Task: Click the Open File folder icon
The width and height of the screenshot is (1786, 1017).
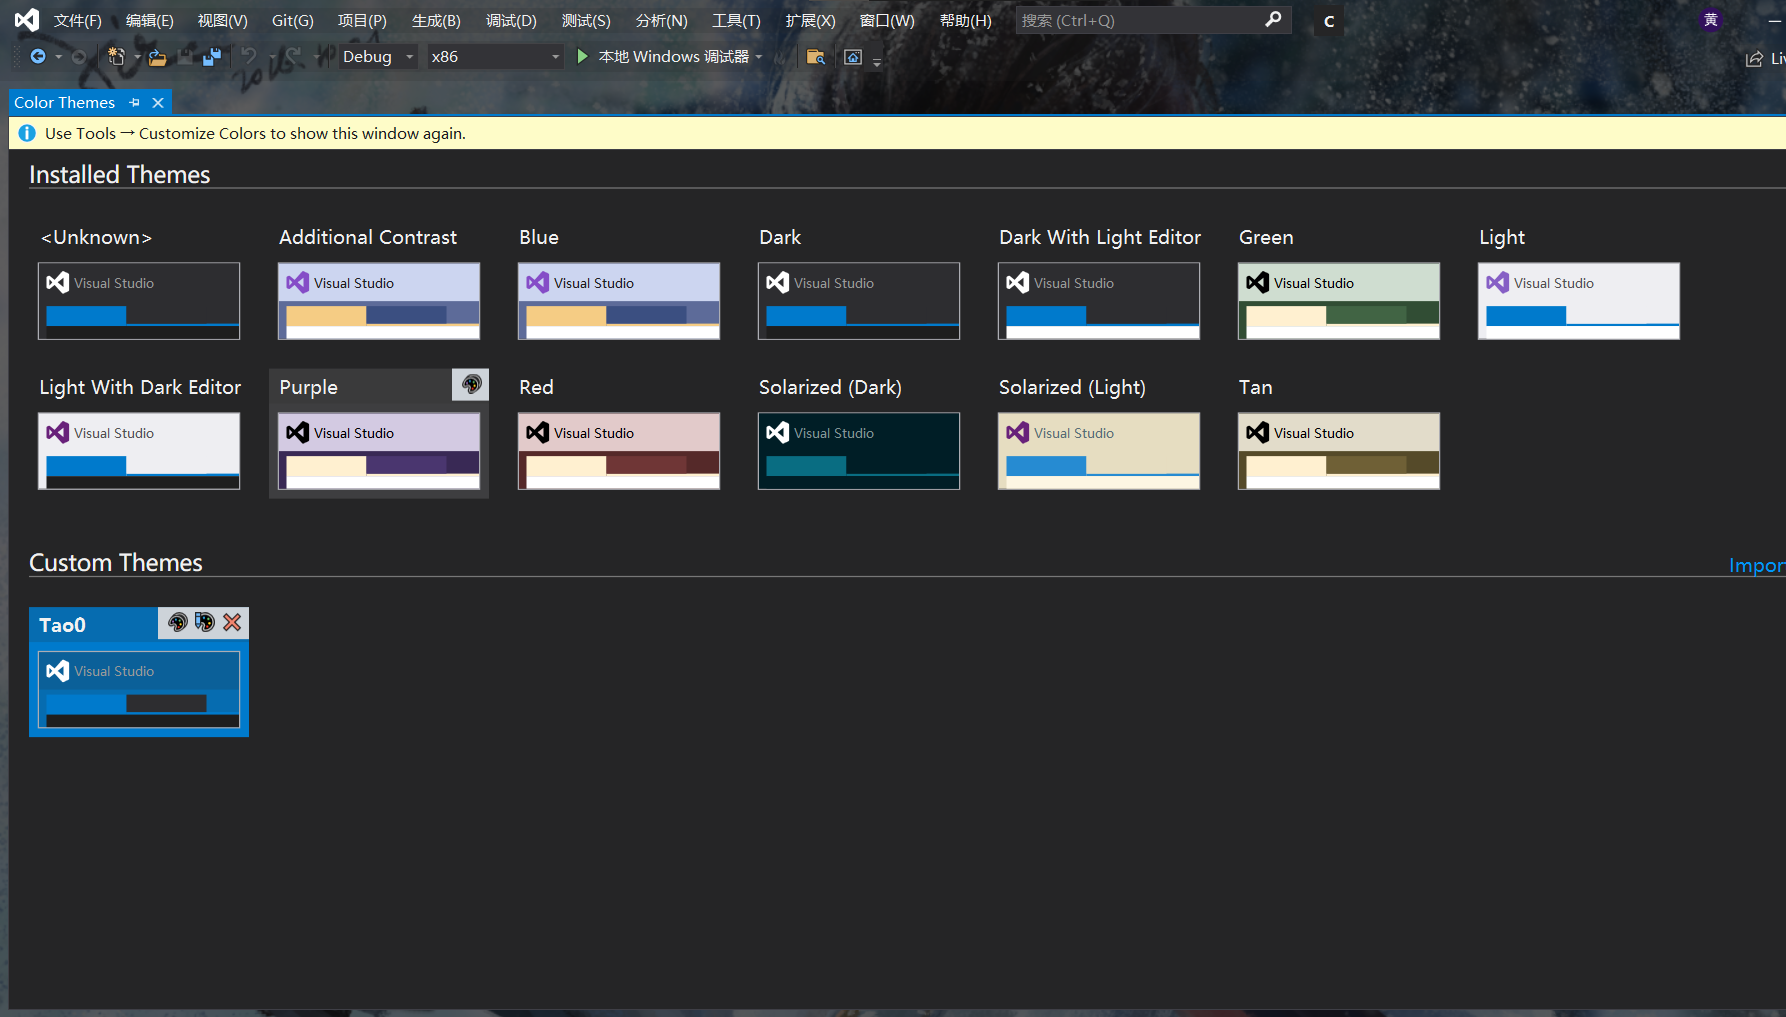Action: (157, 57)
